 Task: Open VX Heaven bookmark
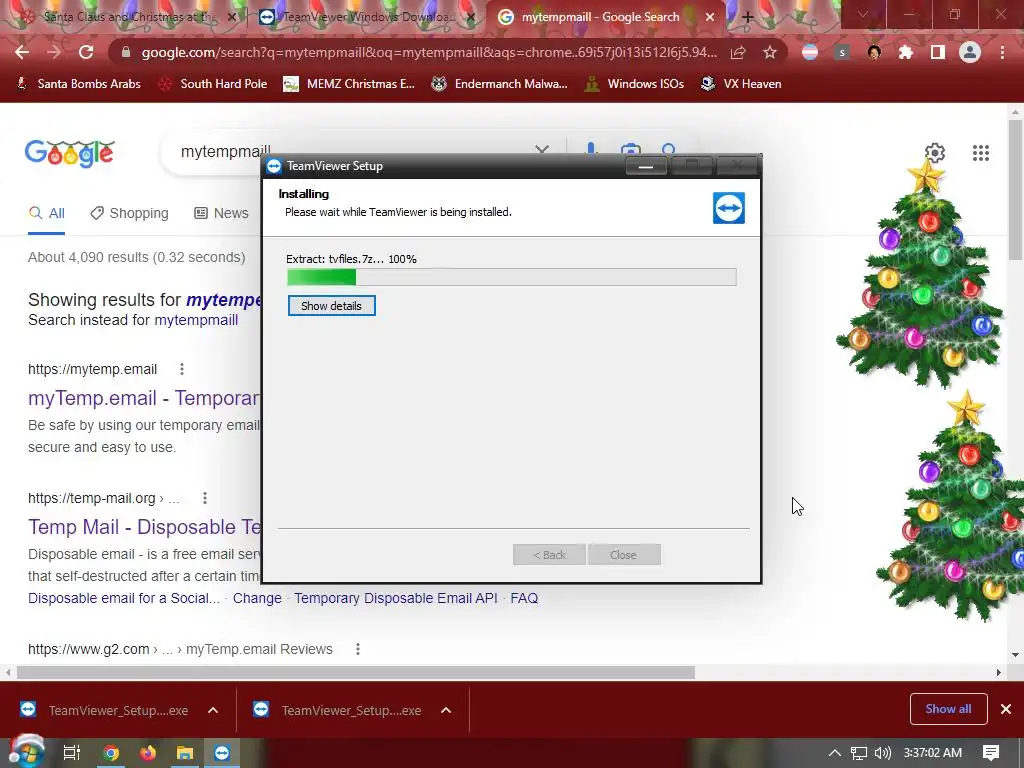741,84
